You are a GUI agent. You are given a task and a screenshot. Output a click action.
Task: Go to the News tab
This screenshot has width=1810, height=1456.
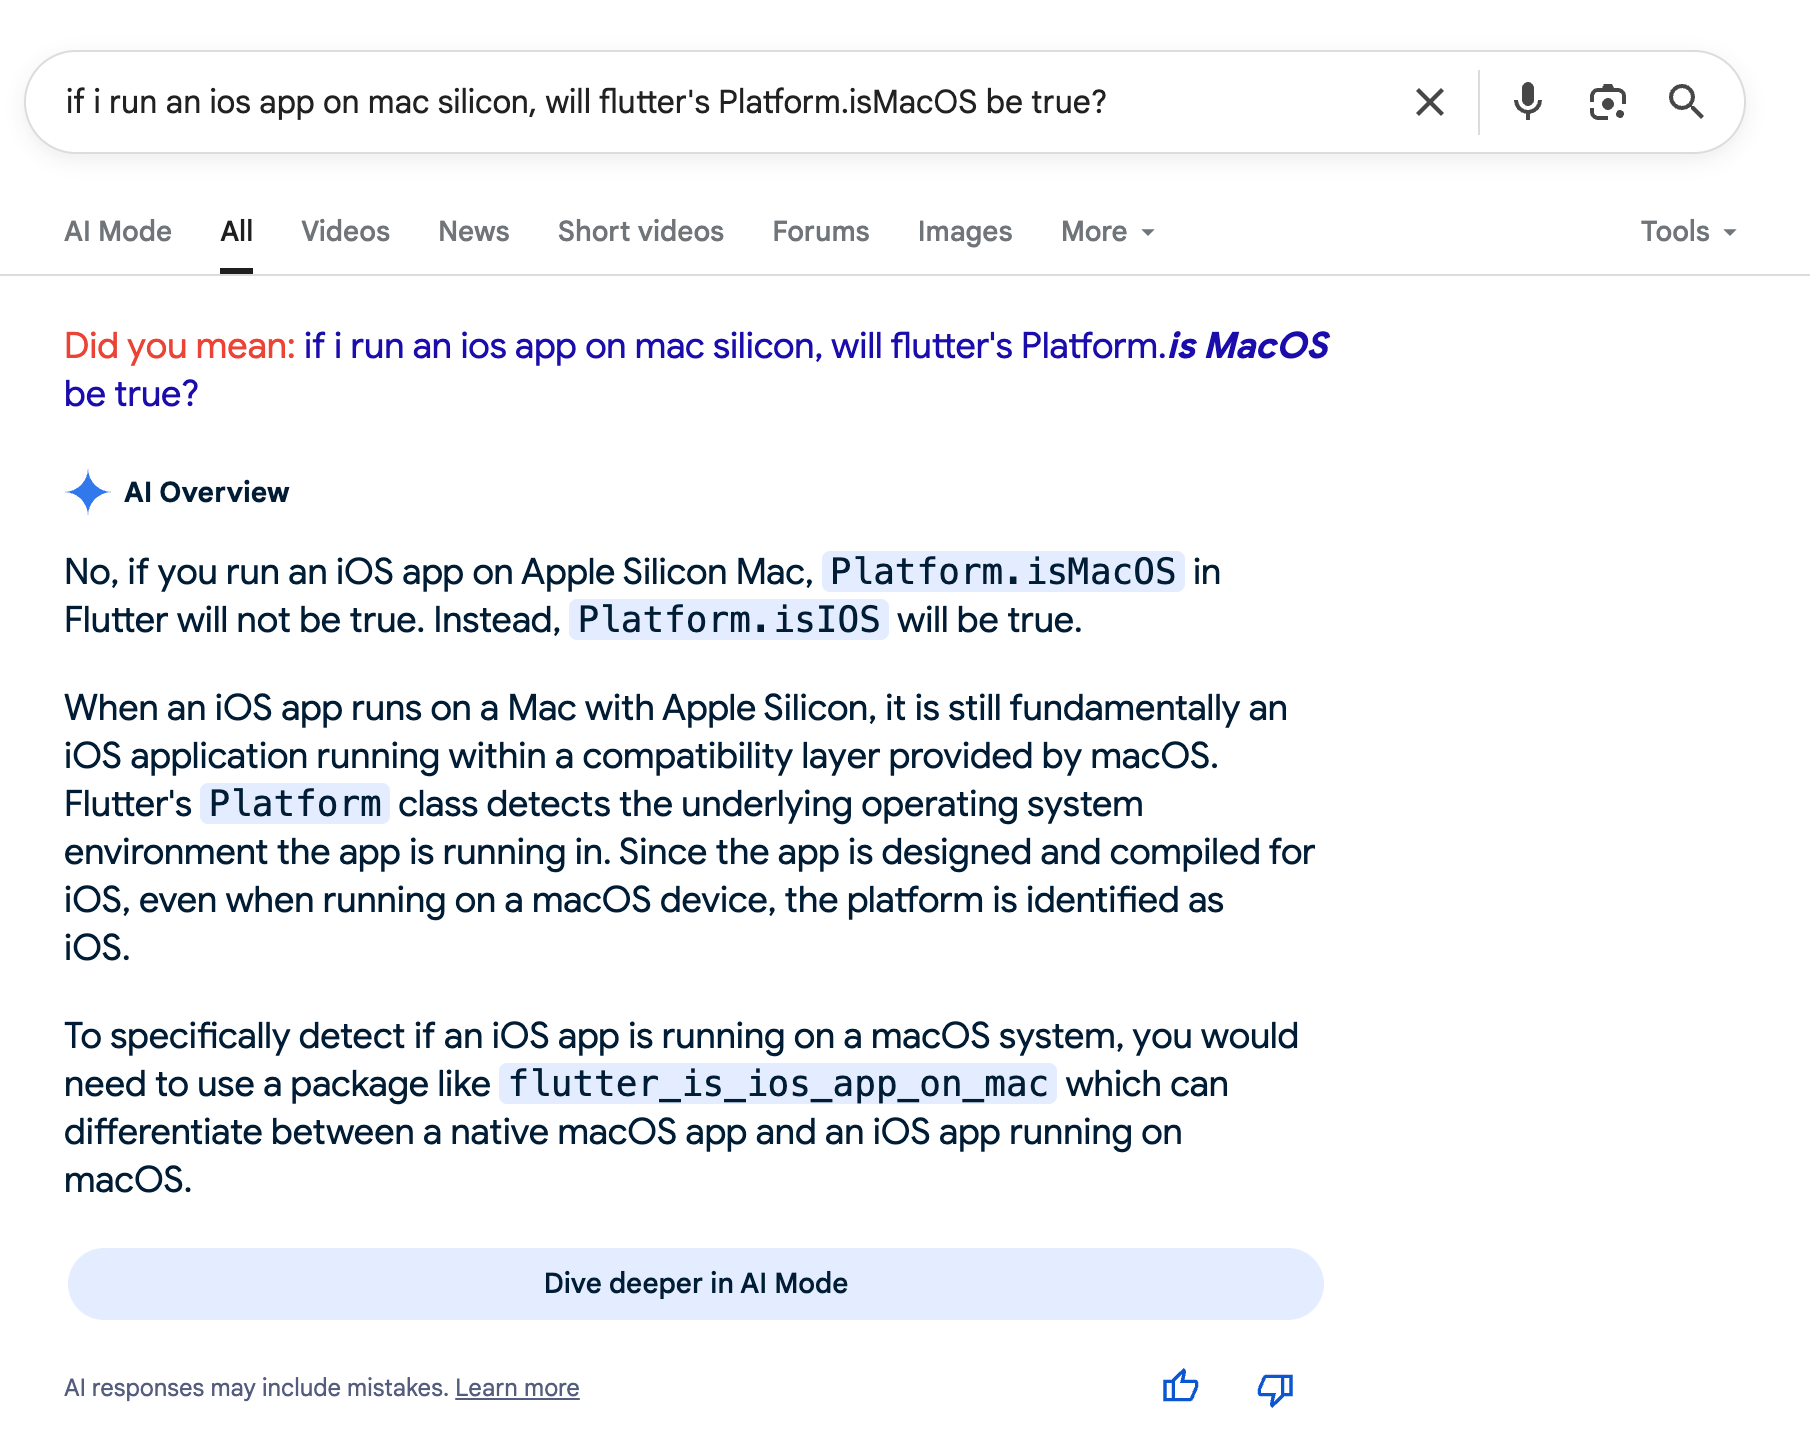[474, 232]
